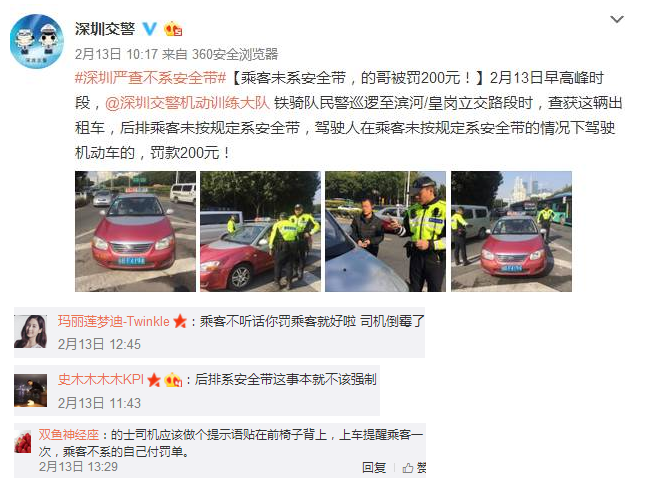Open 深圳交警 profile avatar
This screenshot has width=649, height=490.
coord(37,41)
